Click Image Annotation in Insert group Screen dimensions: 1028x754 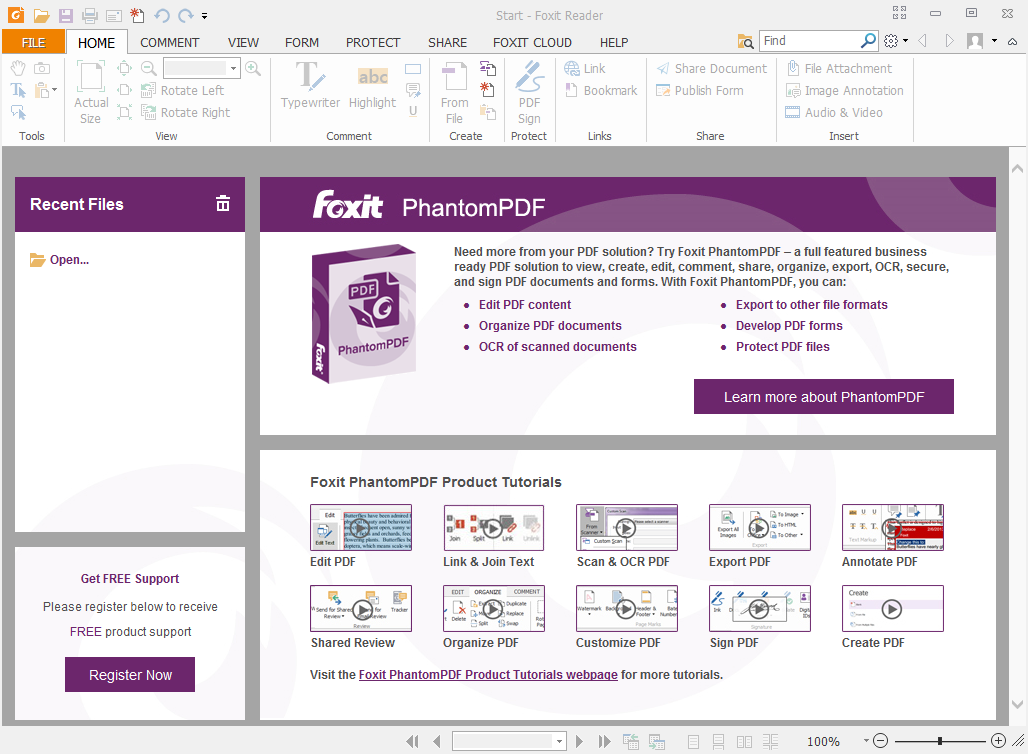point(844,90)
